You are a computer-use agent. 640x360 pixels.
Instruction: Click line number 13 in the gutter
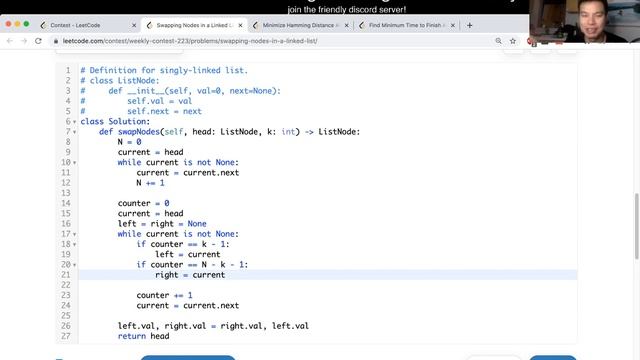tap(66, 193)
